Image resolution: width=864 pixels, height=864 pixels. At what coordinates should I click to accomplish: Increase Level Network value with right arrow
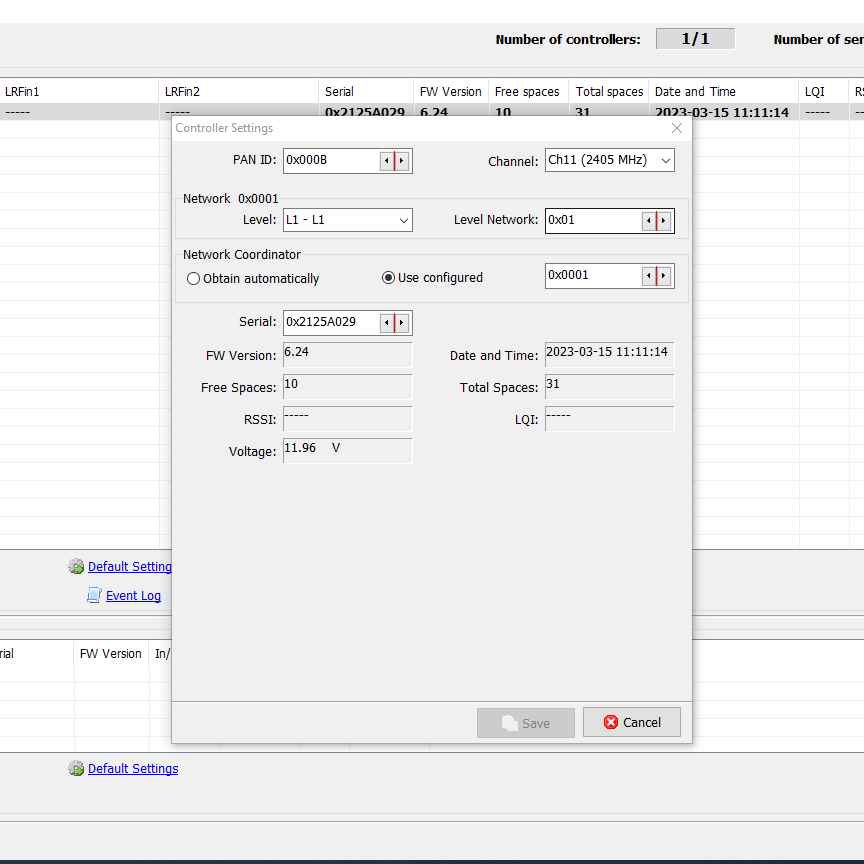tap(664, 221)
